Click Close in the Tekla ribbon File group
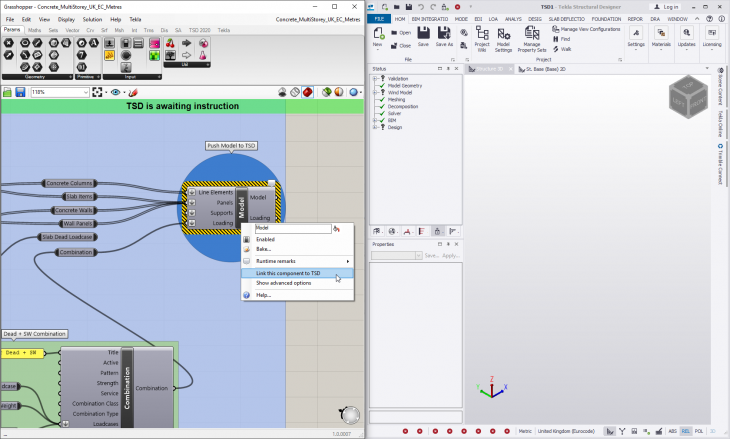730x439 pixels. [401, 46]
